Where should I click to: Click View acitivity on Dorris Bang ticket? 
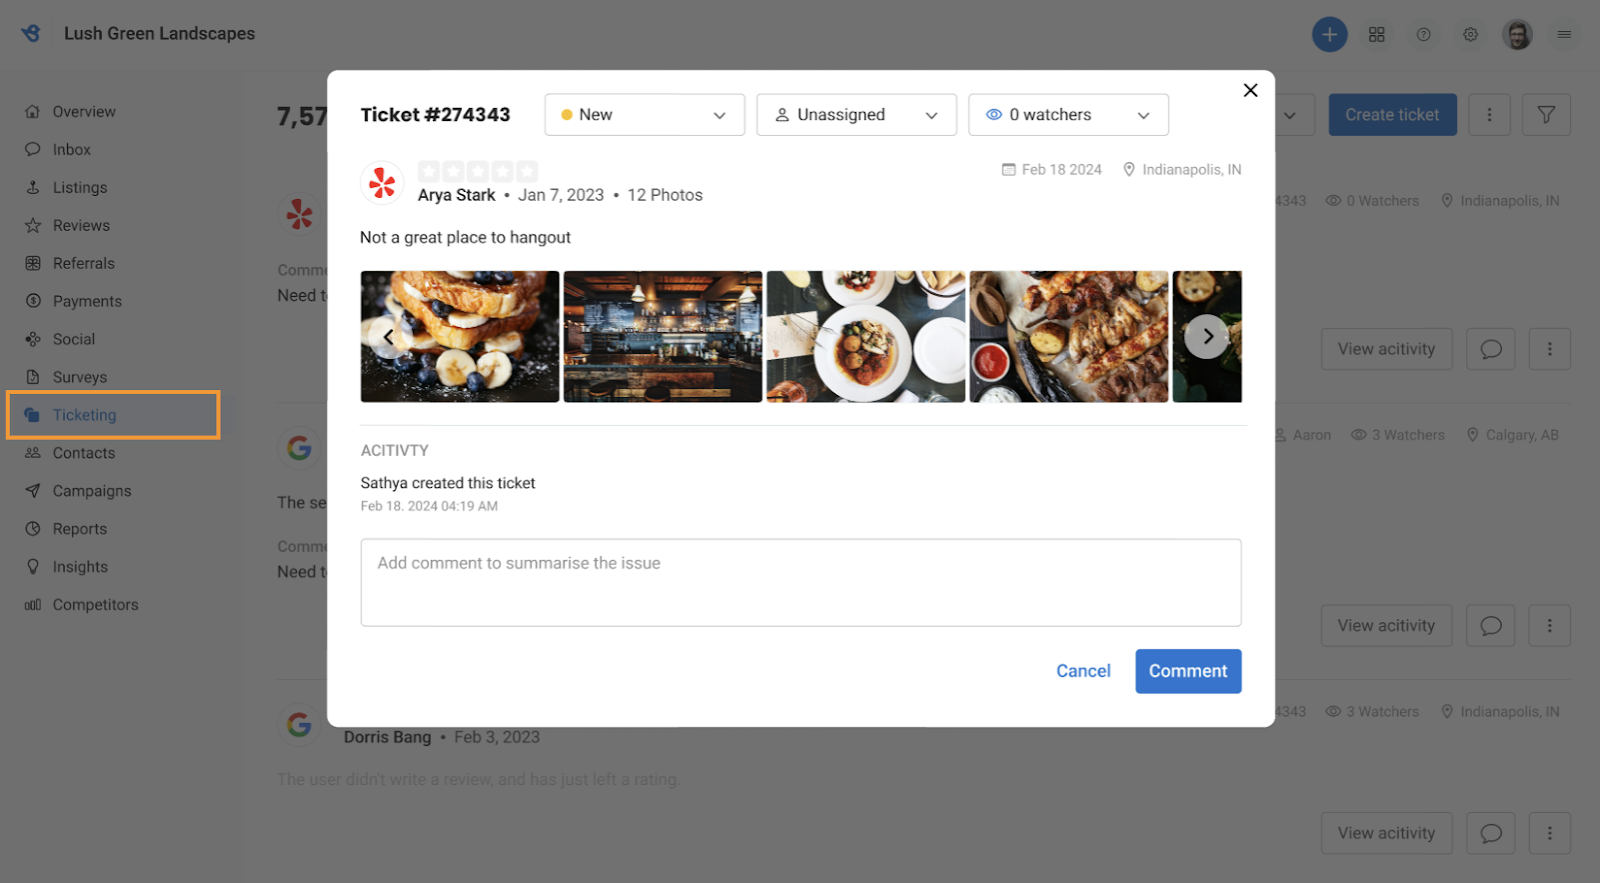tap(1386, 833)
